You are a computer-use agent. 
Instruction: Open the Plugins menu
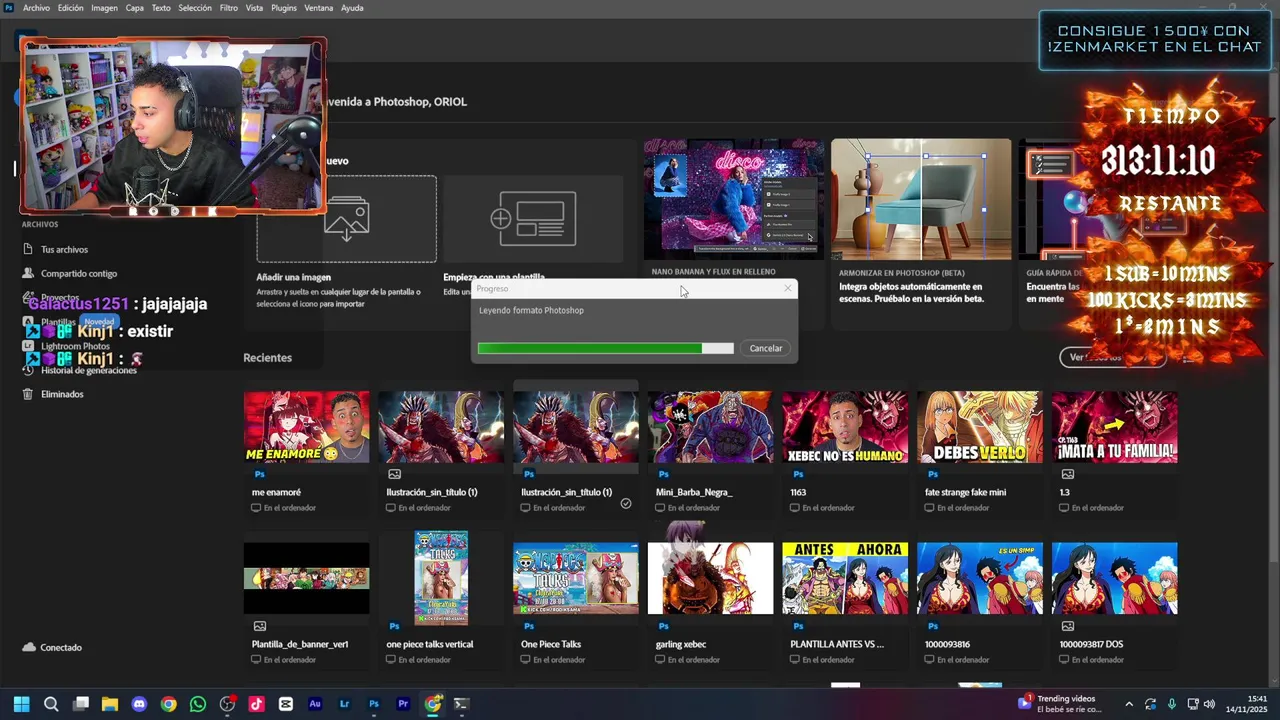[x=284, y=8]
